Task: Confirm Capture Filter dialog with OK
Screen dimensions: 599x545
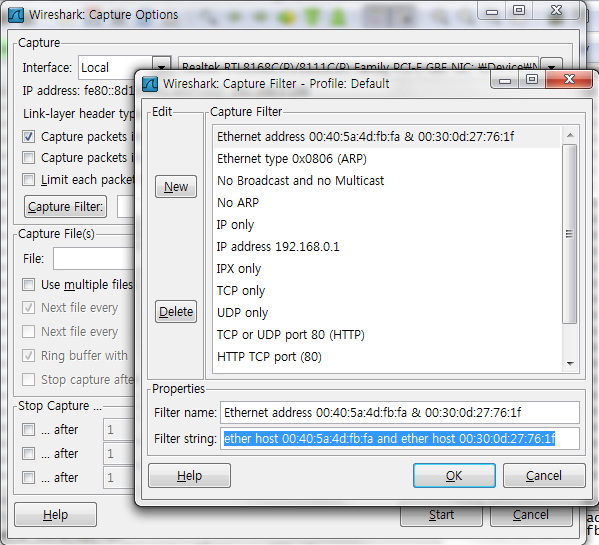Action: pos(454,476)
